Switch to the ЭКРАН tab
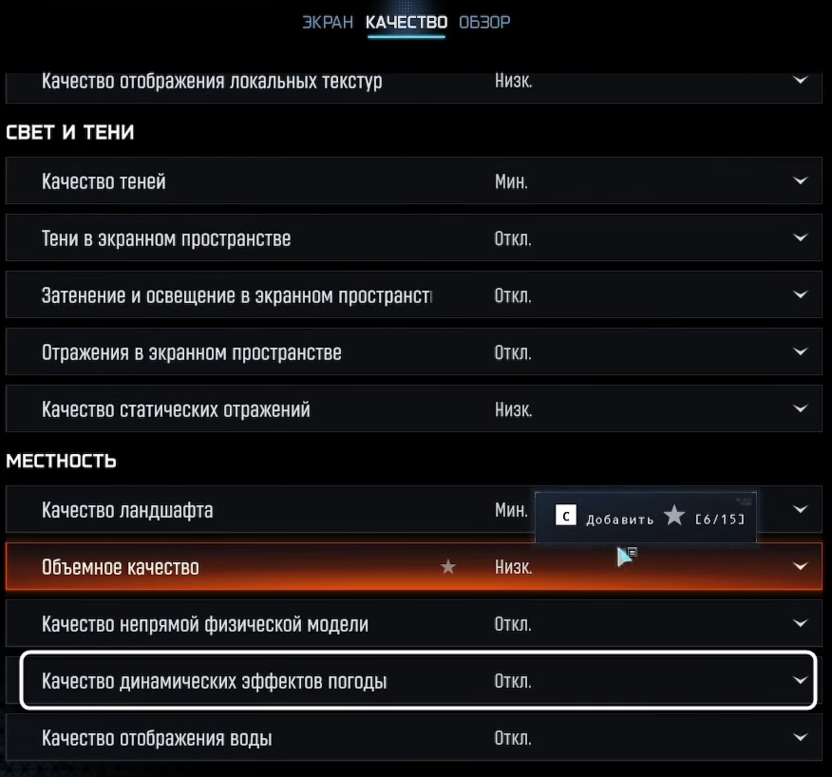This screenshot has height=777, width=832. coord(328,22)
